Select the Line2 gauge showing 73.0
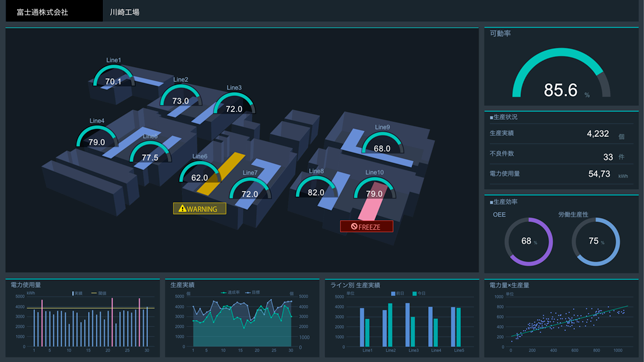This screenshot has height=362, width=644. click(x=181, y=95)
